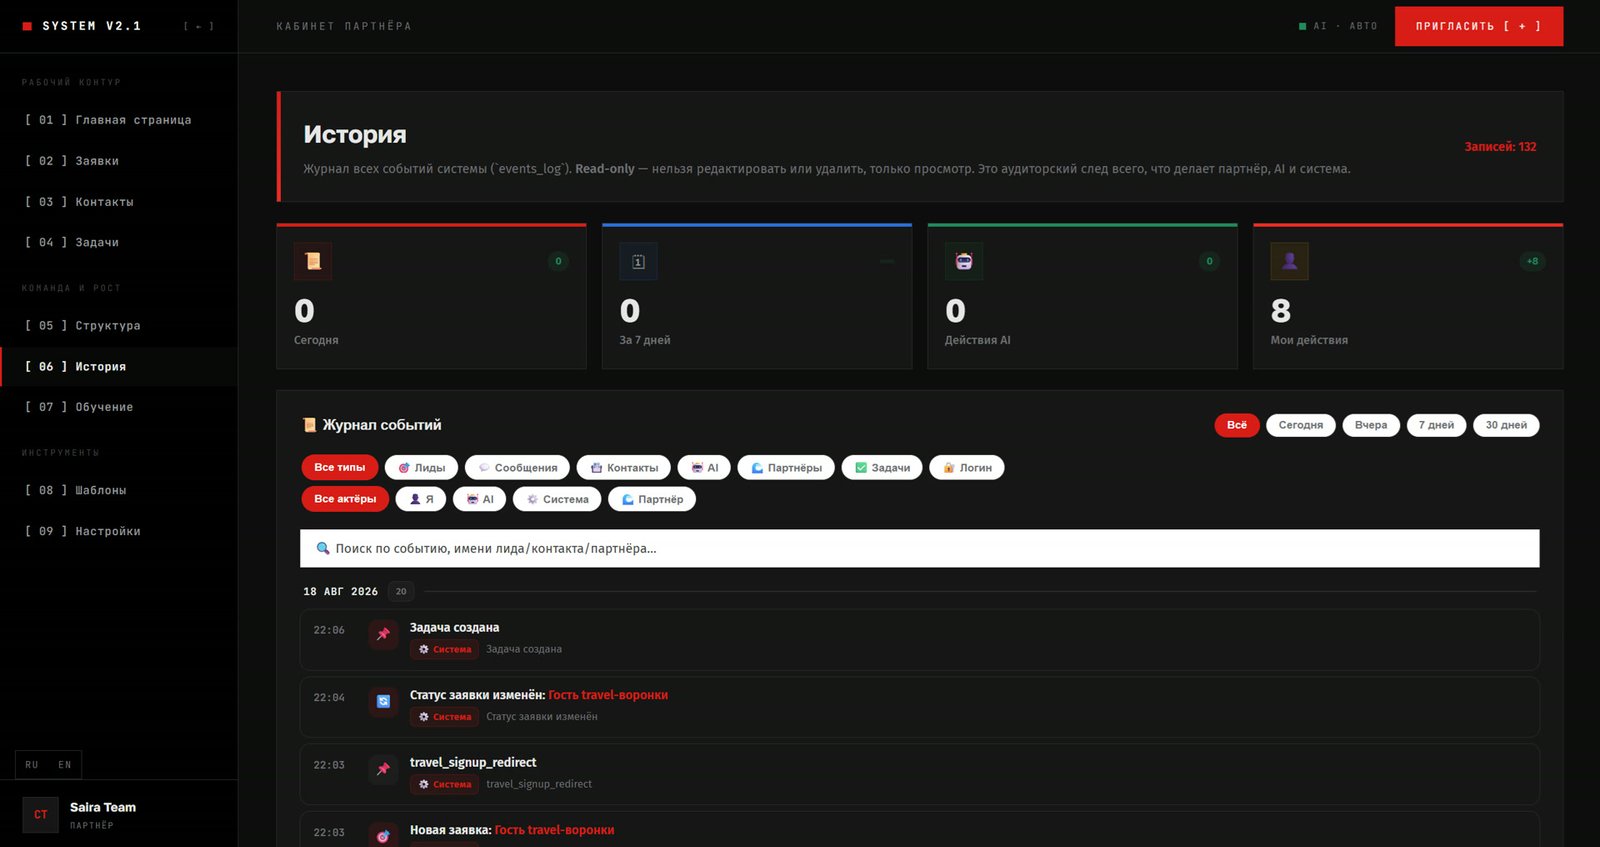Click pin icon of travel_signup_redirect event
Viewport: 1600px width, 847px height.
383,769
